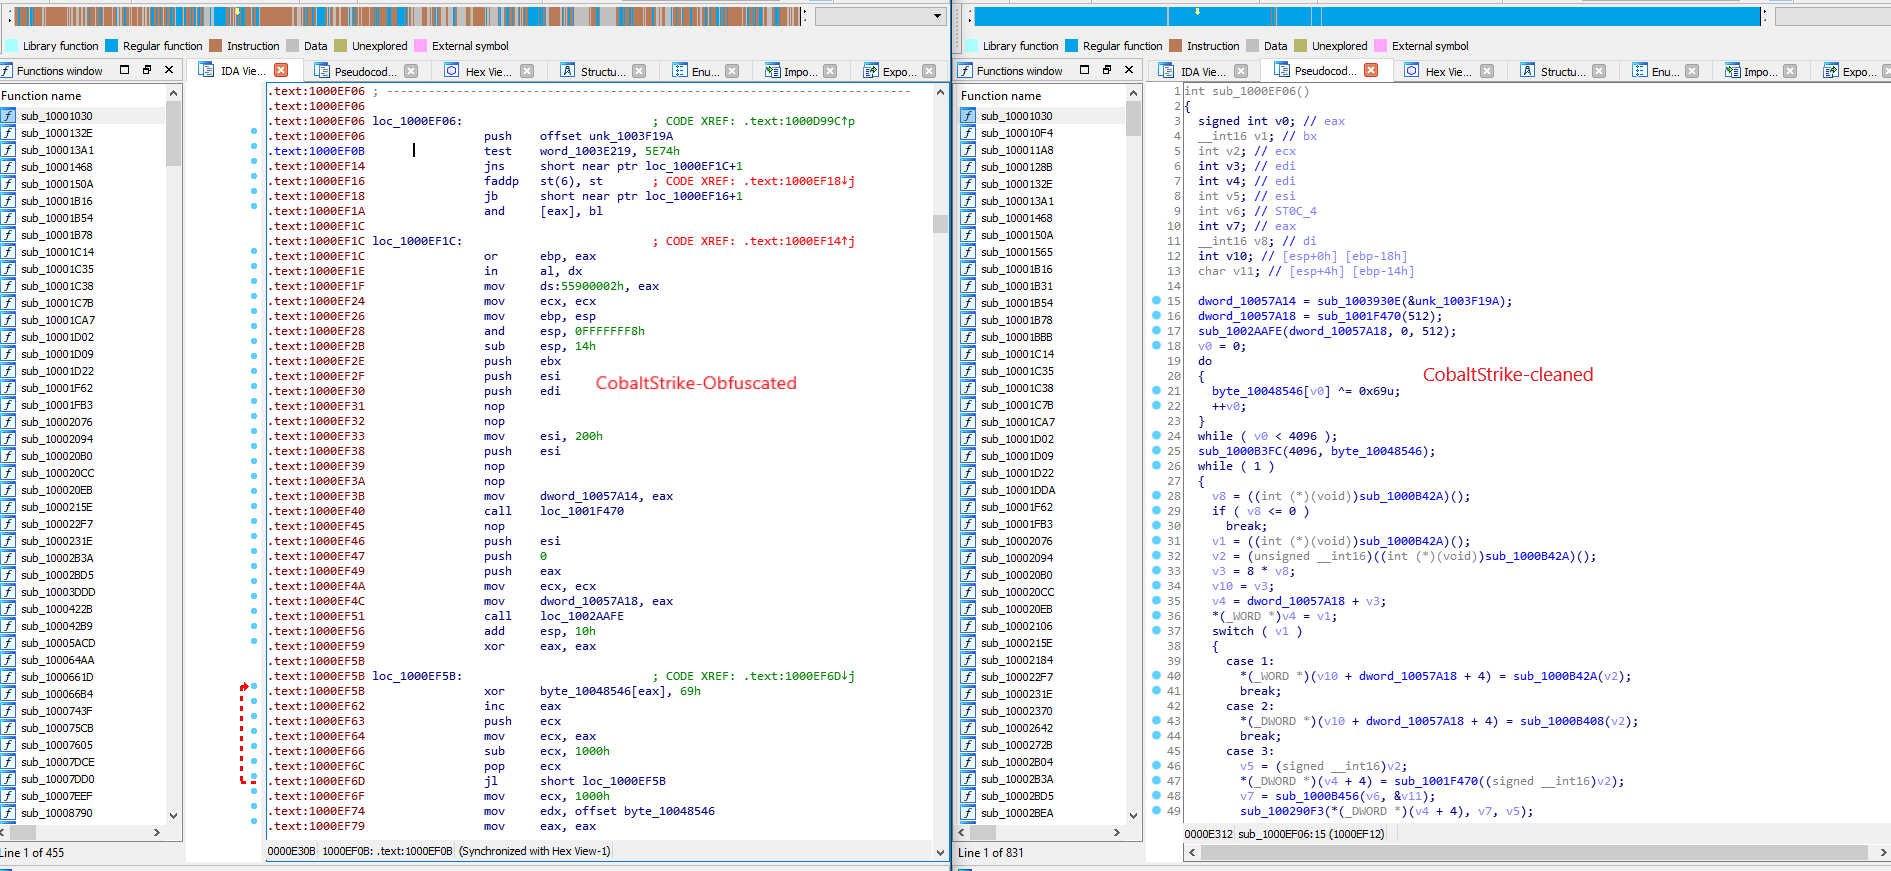Close the right Functions window panel
This screenshot has height=871, width=1891.
pyautogui.click(x=1129, y=70)
